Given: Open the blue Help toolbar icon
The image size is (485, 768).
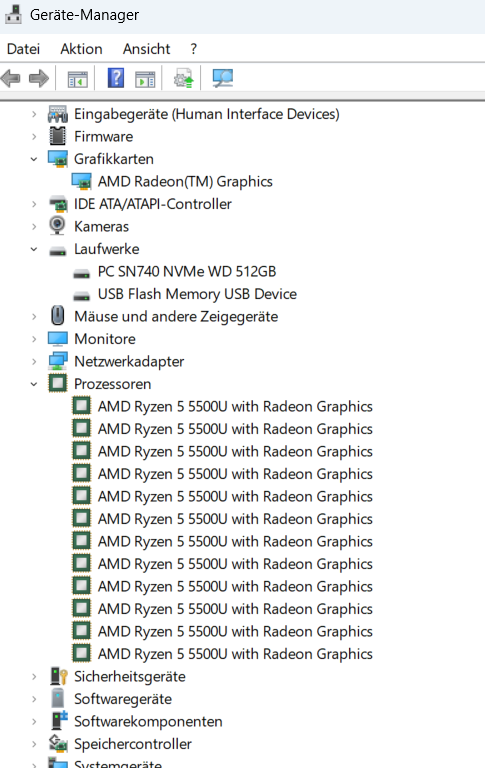Looking at the screenshot, I should point(116,78).
